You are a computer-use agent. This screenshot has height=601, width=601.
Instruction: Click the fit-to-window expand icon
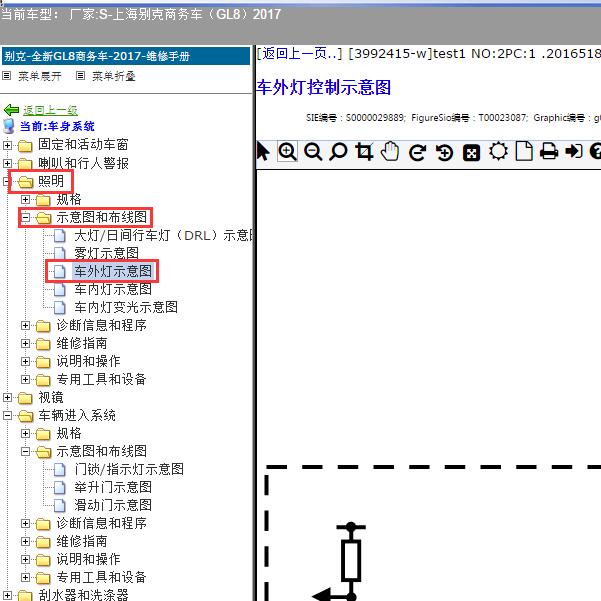pyautogui.click(x=471, y=153)
